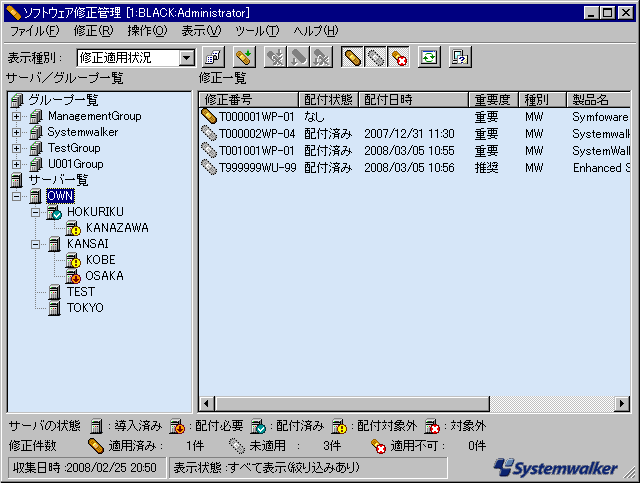Screen dimensions: 640x483
Task: Click the register patch toolbar icon with green arrow
Action: (244, 57)
